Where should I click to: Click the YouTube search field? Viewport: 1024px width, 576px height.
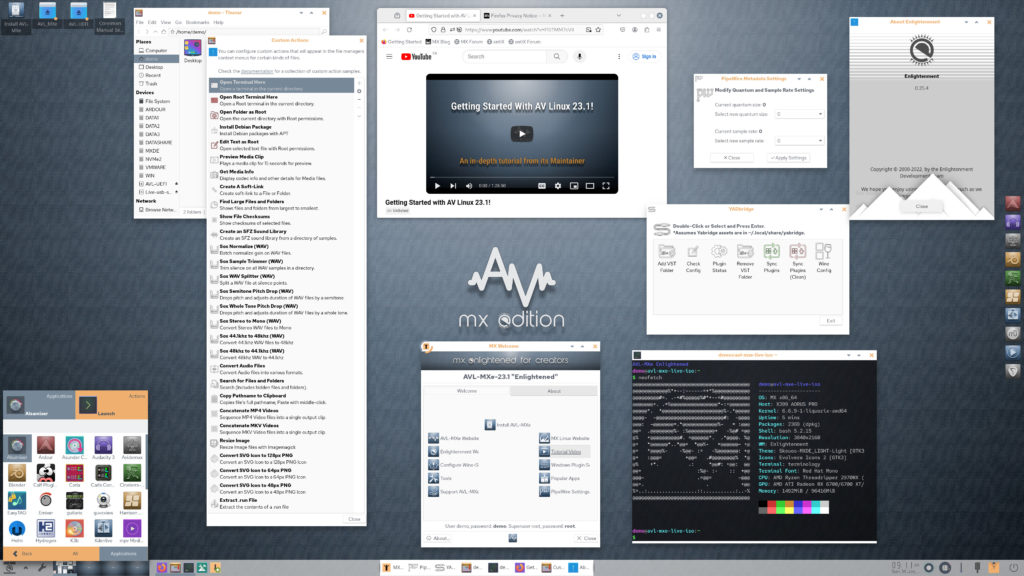pos(505,57)
